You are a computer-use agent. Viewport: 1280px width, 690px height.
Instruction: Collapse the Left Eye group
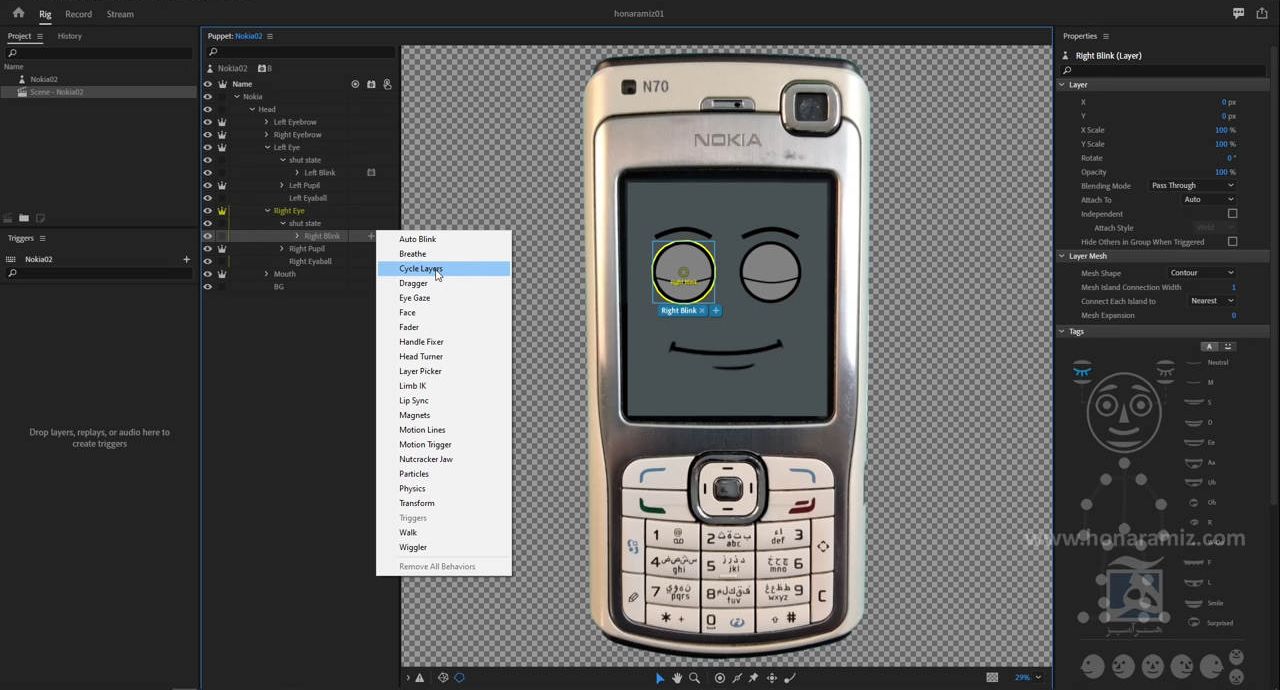pyautogui.click(x=267, y=147)
